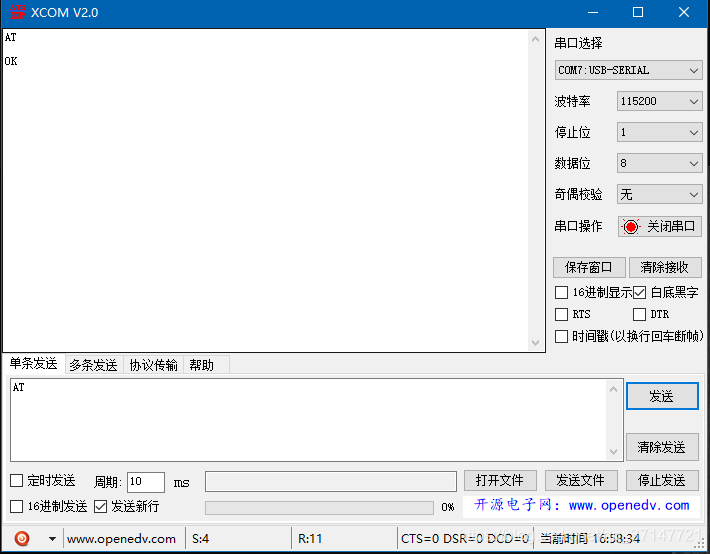Click send box scrollbar up arrow
710x554 pixels.
(613, 389)
